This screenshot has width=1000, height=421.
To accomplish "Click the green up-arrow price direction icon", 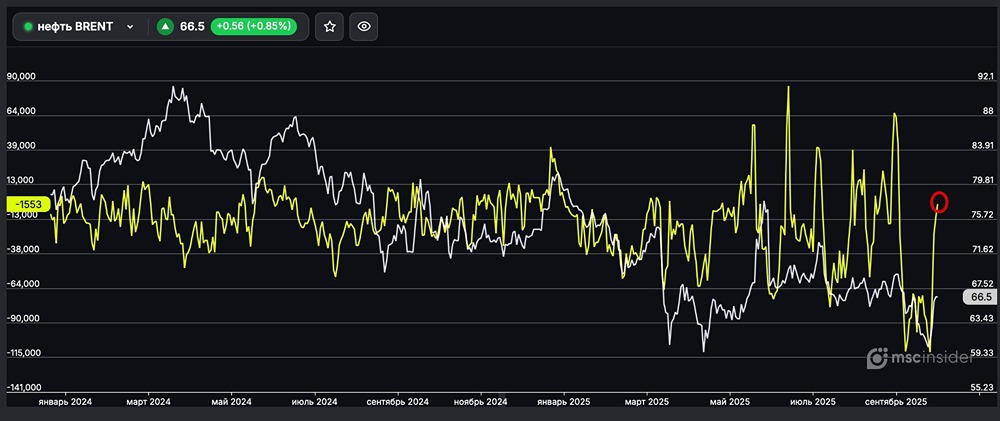I will [x=165, y=27].
